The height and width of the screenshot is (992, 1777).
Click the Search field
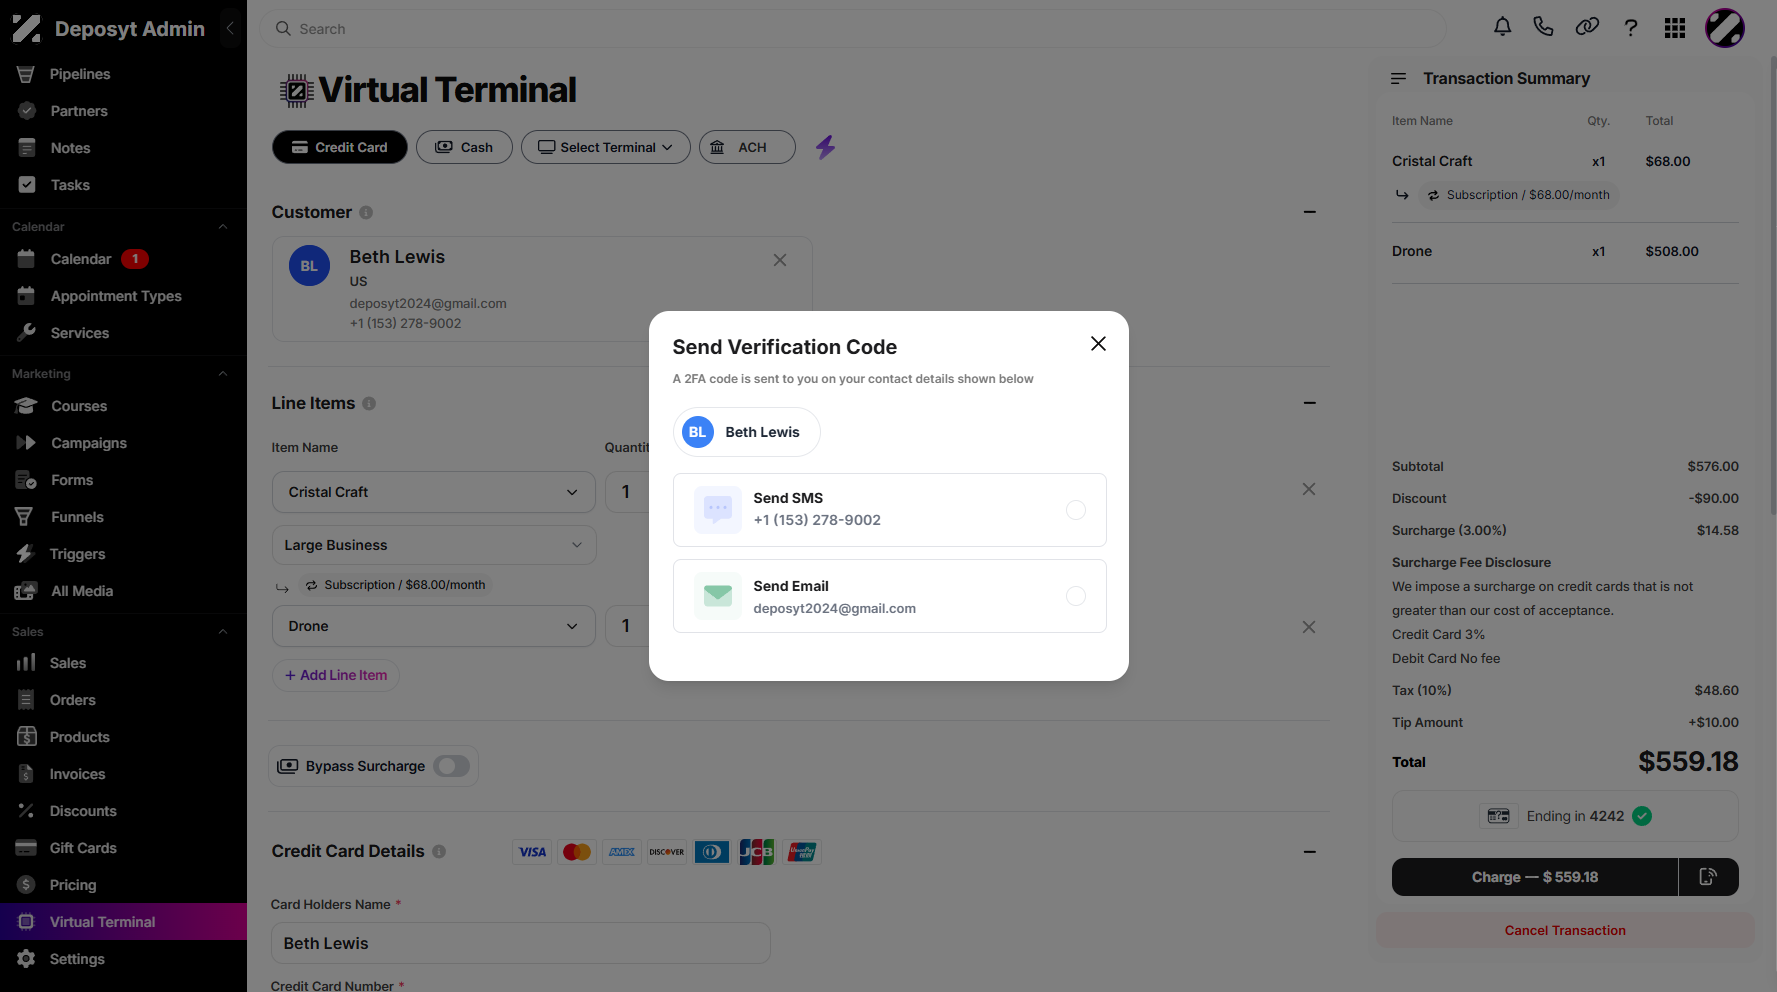(853, 29)
